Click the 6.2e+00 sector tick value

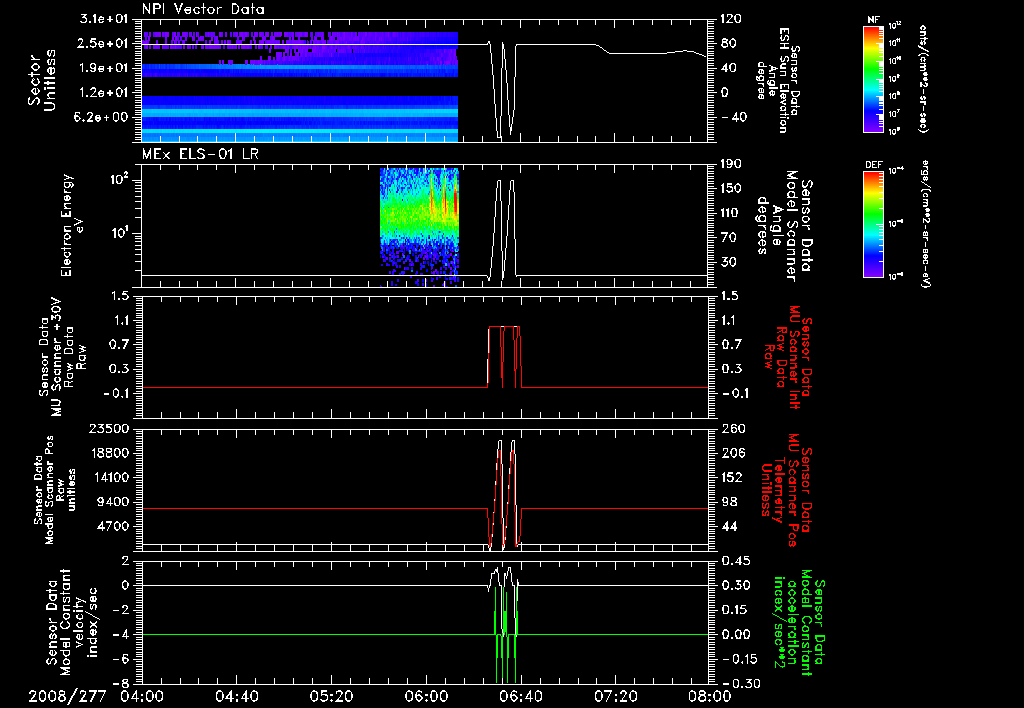click(x=103, y=117)
